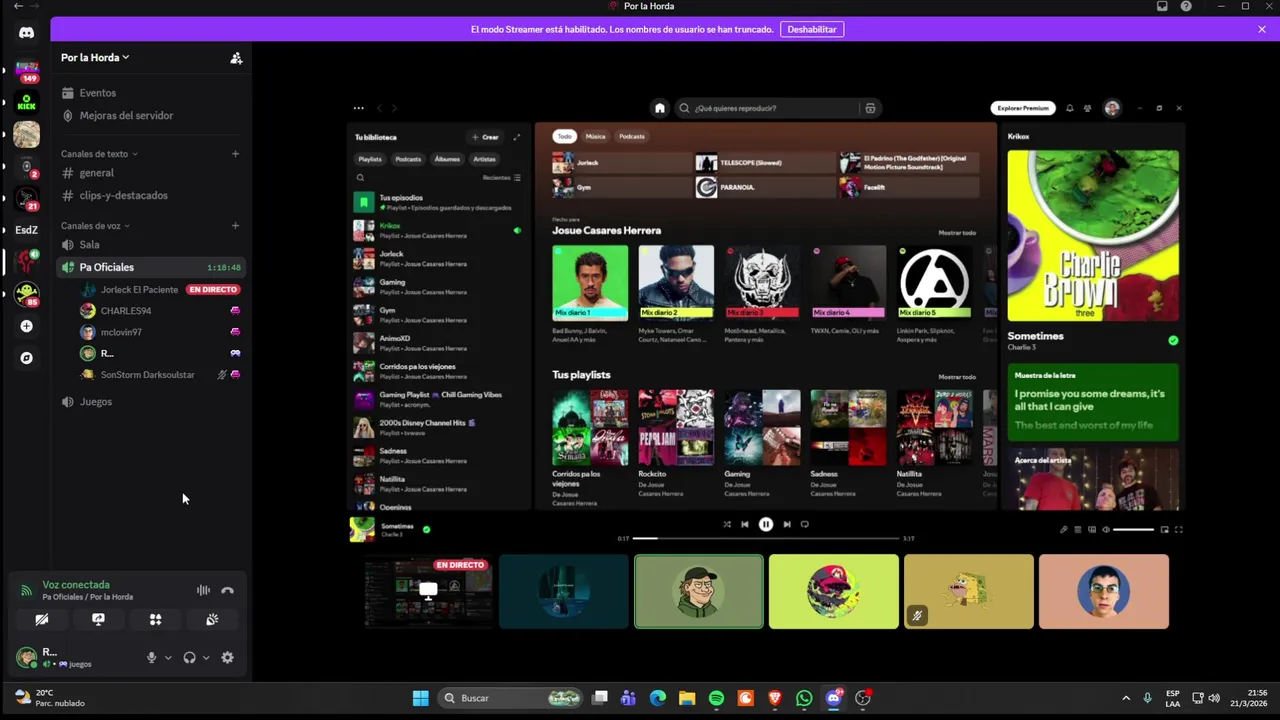Open Discord inbox icon in title bar
Screen dimensions: 1280x720
(1162, 6)
